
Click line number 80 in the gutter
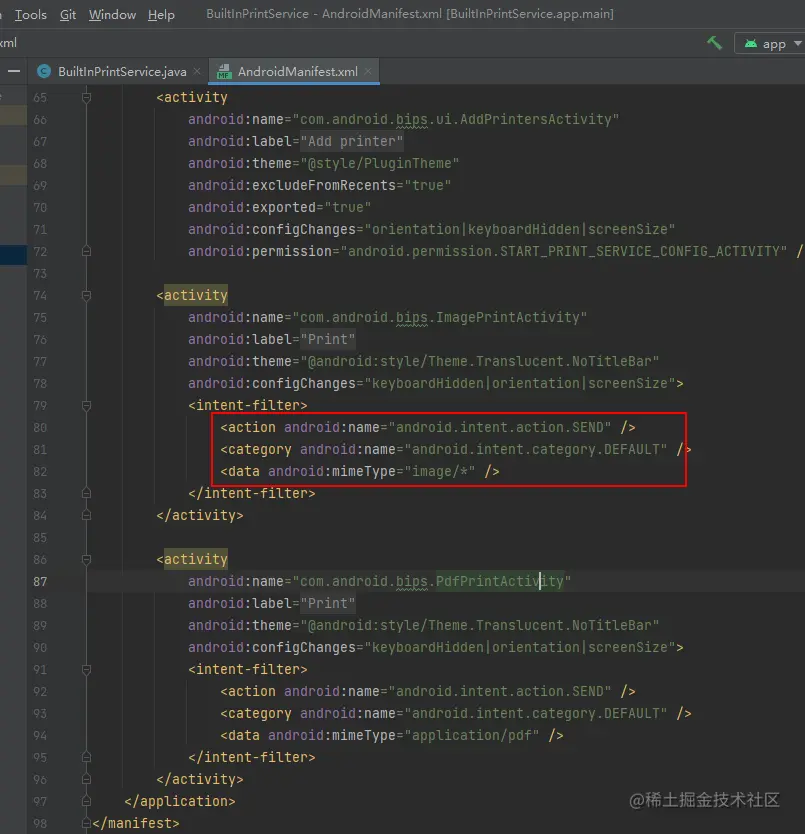click(40, 428)
